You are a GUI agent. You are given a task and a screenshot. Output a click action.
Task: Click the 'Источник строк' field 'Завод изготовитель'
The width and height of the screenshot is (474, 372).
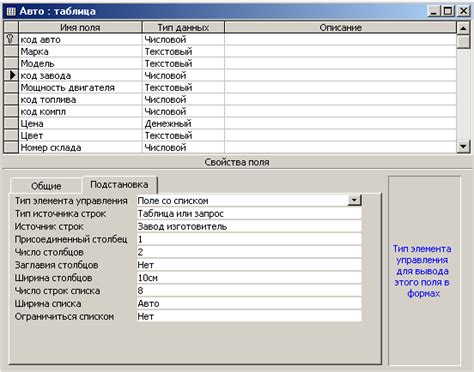click(249, 226)
